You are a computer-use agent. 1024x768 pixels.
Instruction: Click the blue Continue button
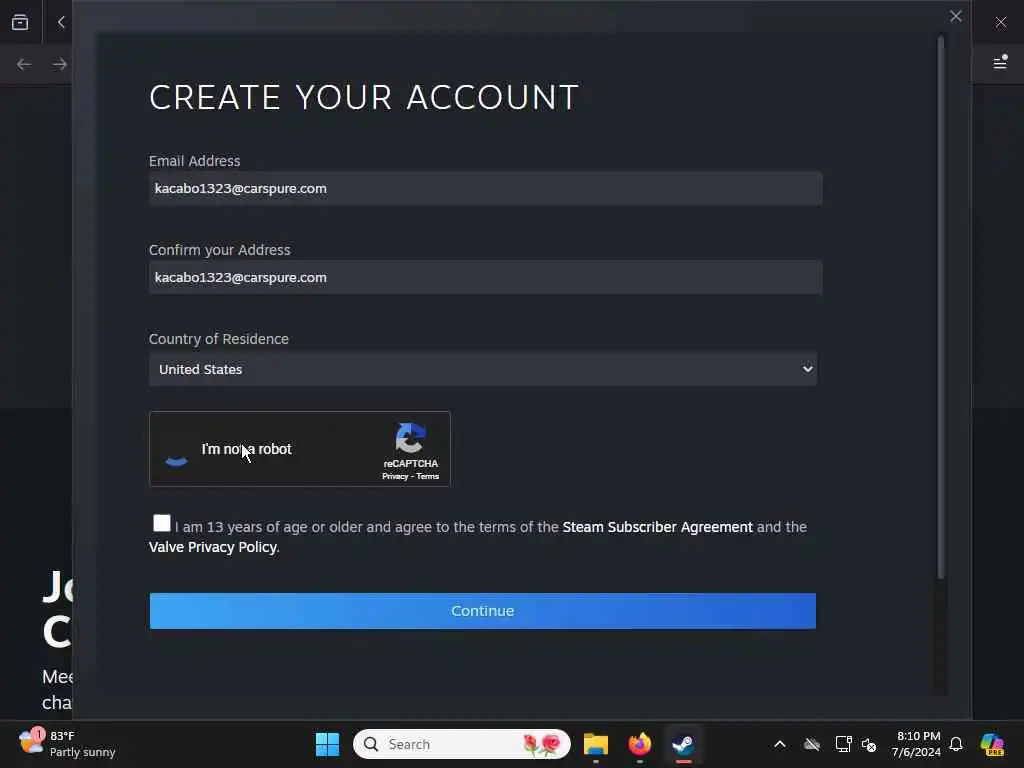coord(483,611)
